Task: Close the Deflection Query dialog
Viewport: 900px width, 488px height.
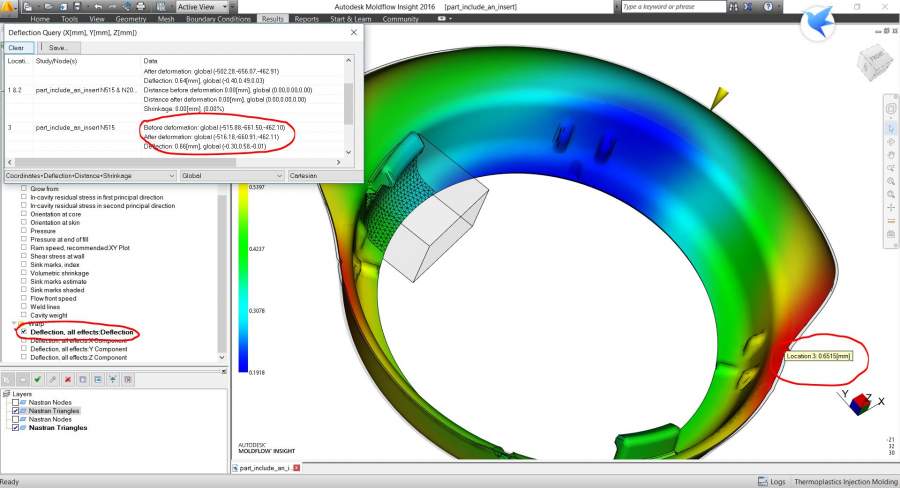Action: [354, 33]
